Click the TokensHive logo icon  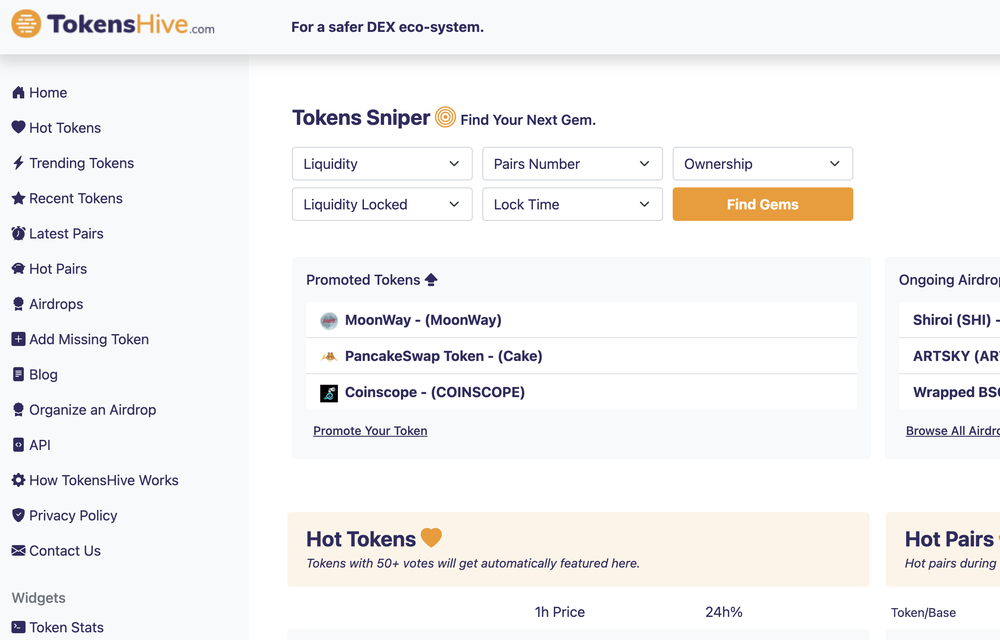tap(26, 24)
